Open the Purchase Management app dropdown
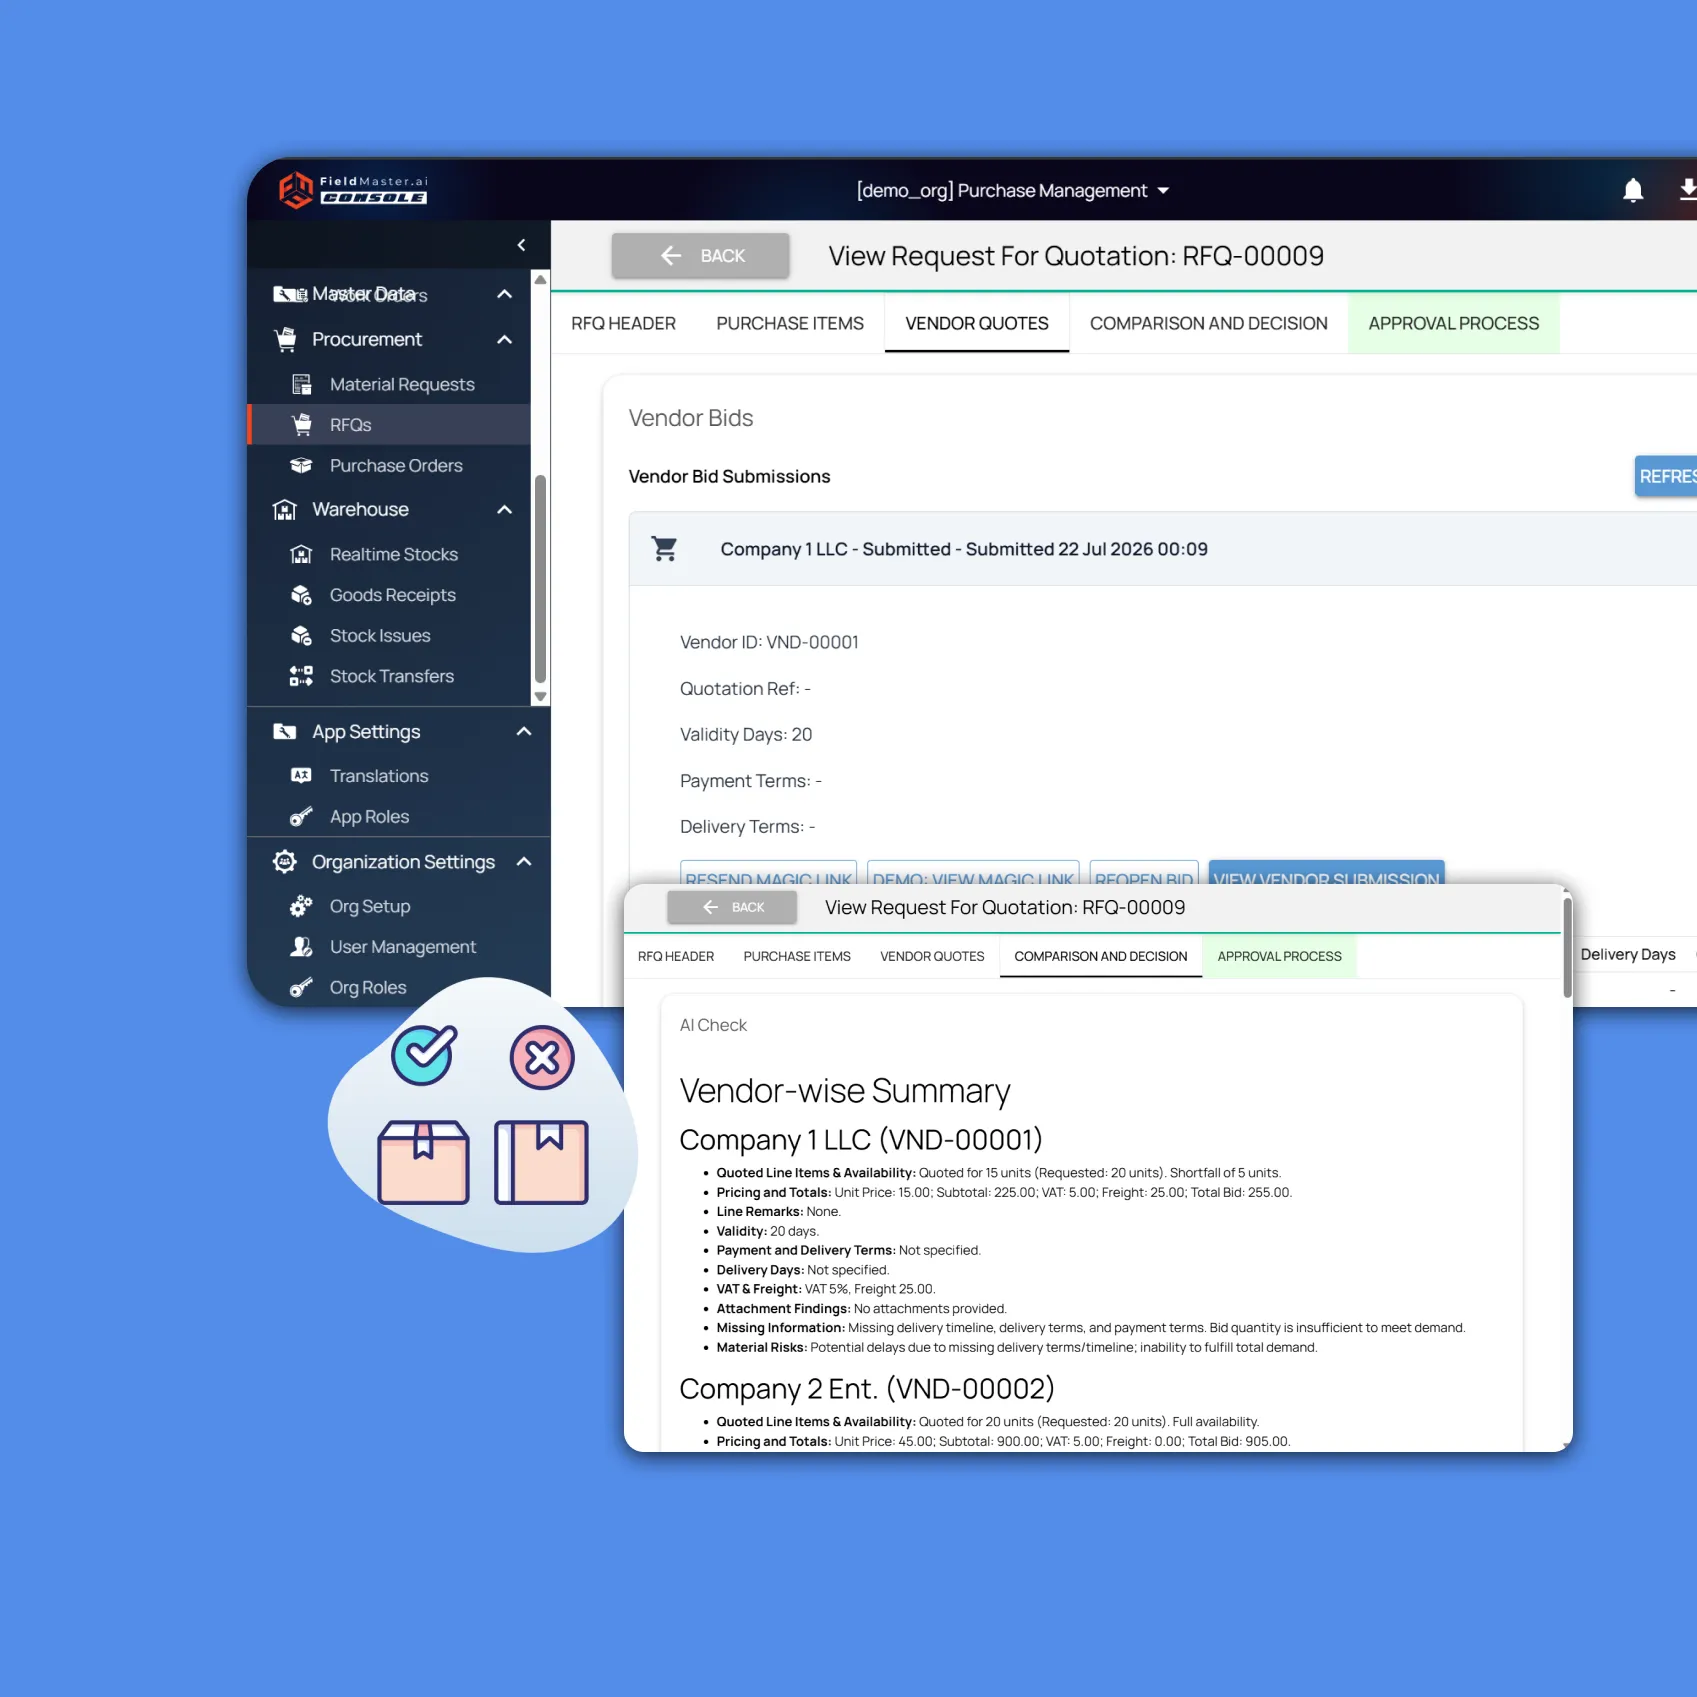This screenshot has width=1697, height=1697. (x=1013, y=190)
